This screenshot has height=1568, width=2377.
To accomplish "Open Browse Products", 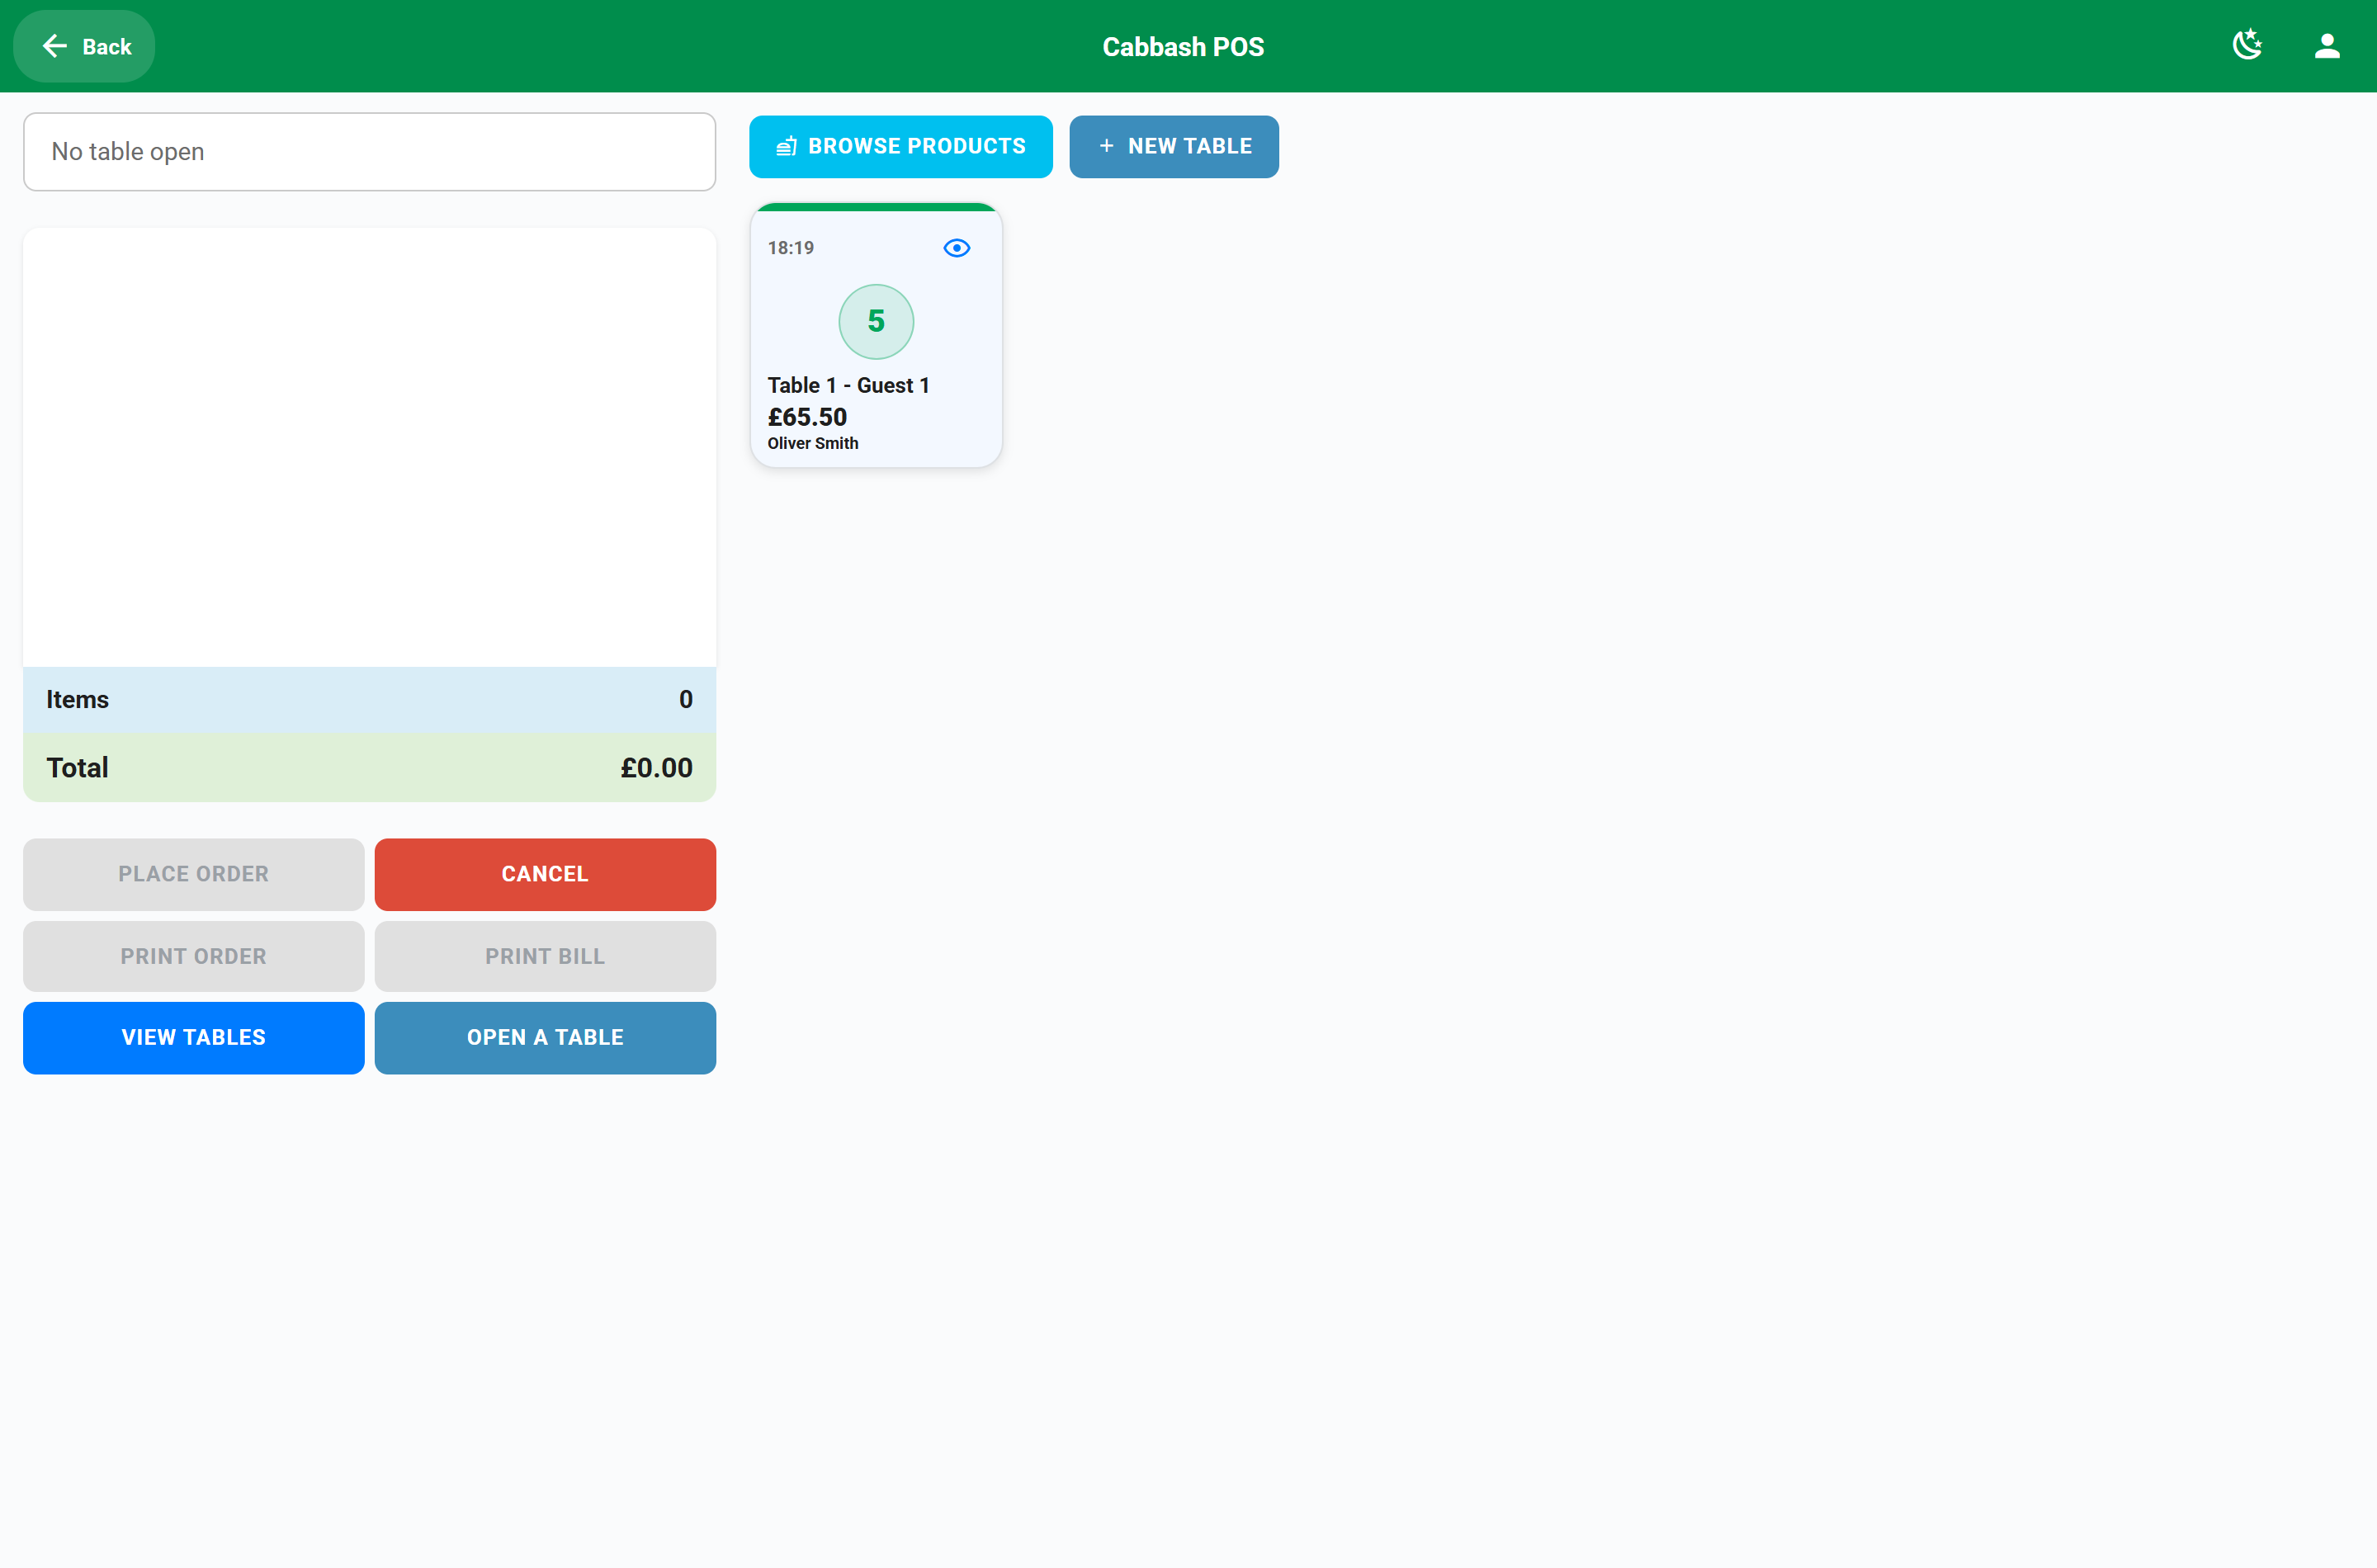I will pyautogui.click(x=900, y=146).
